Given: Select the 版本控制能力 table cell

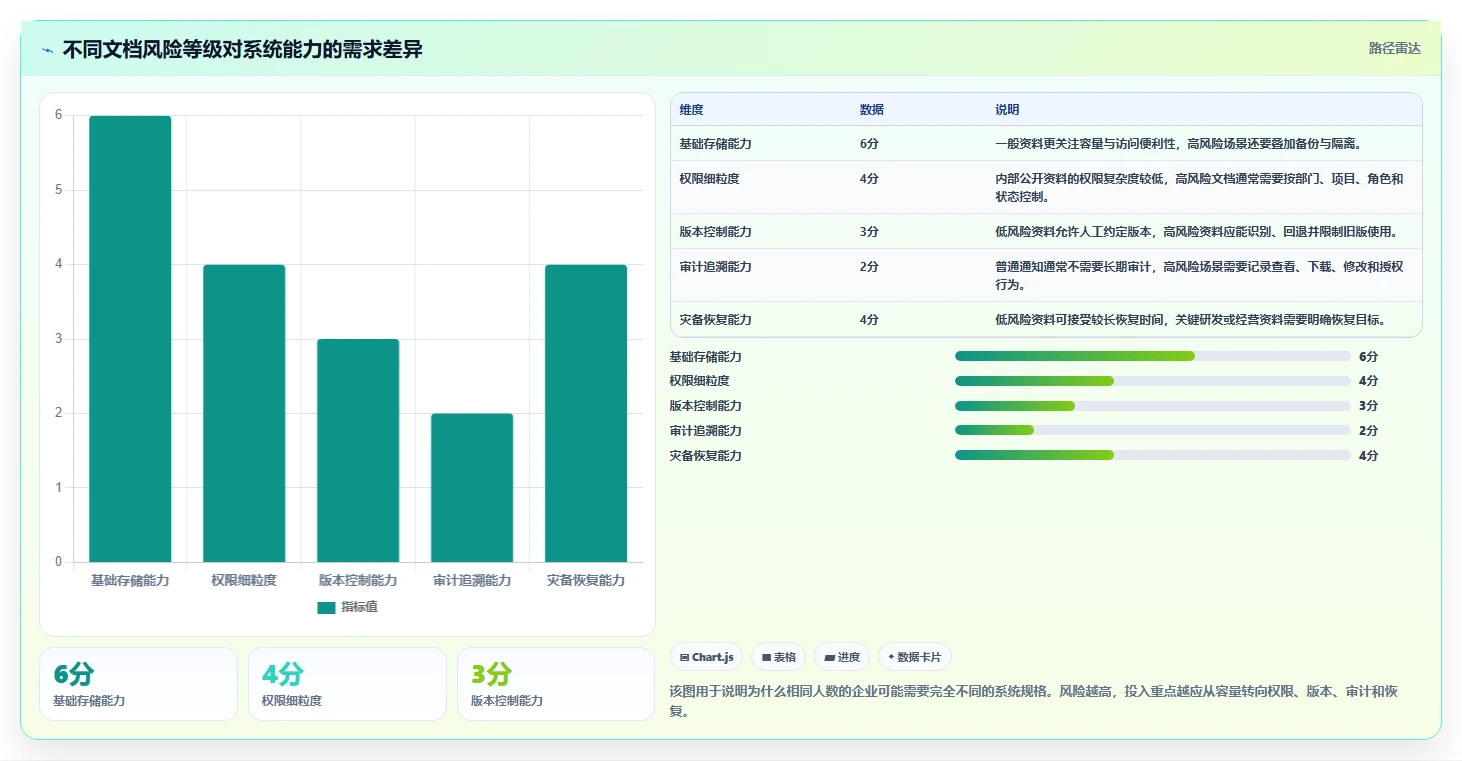Looking at the screenshot, I should click(715, 232).
